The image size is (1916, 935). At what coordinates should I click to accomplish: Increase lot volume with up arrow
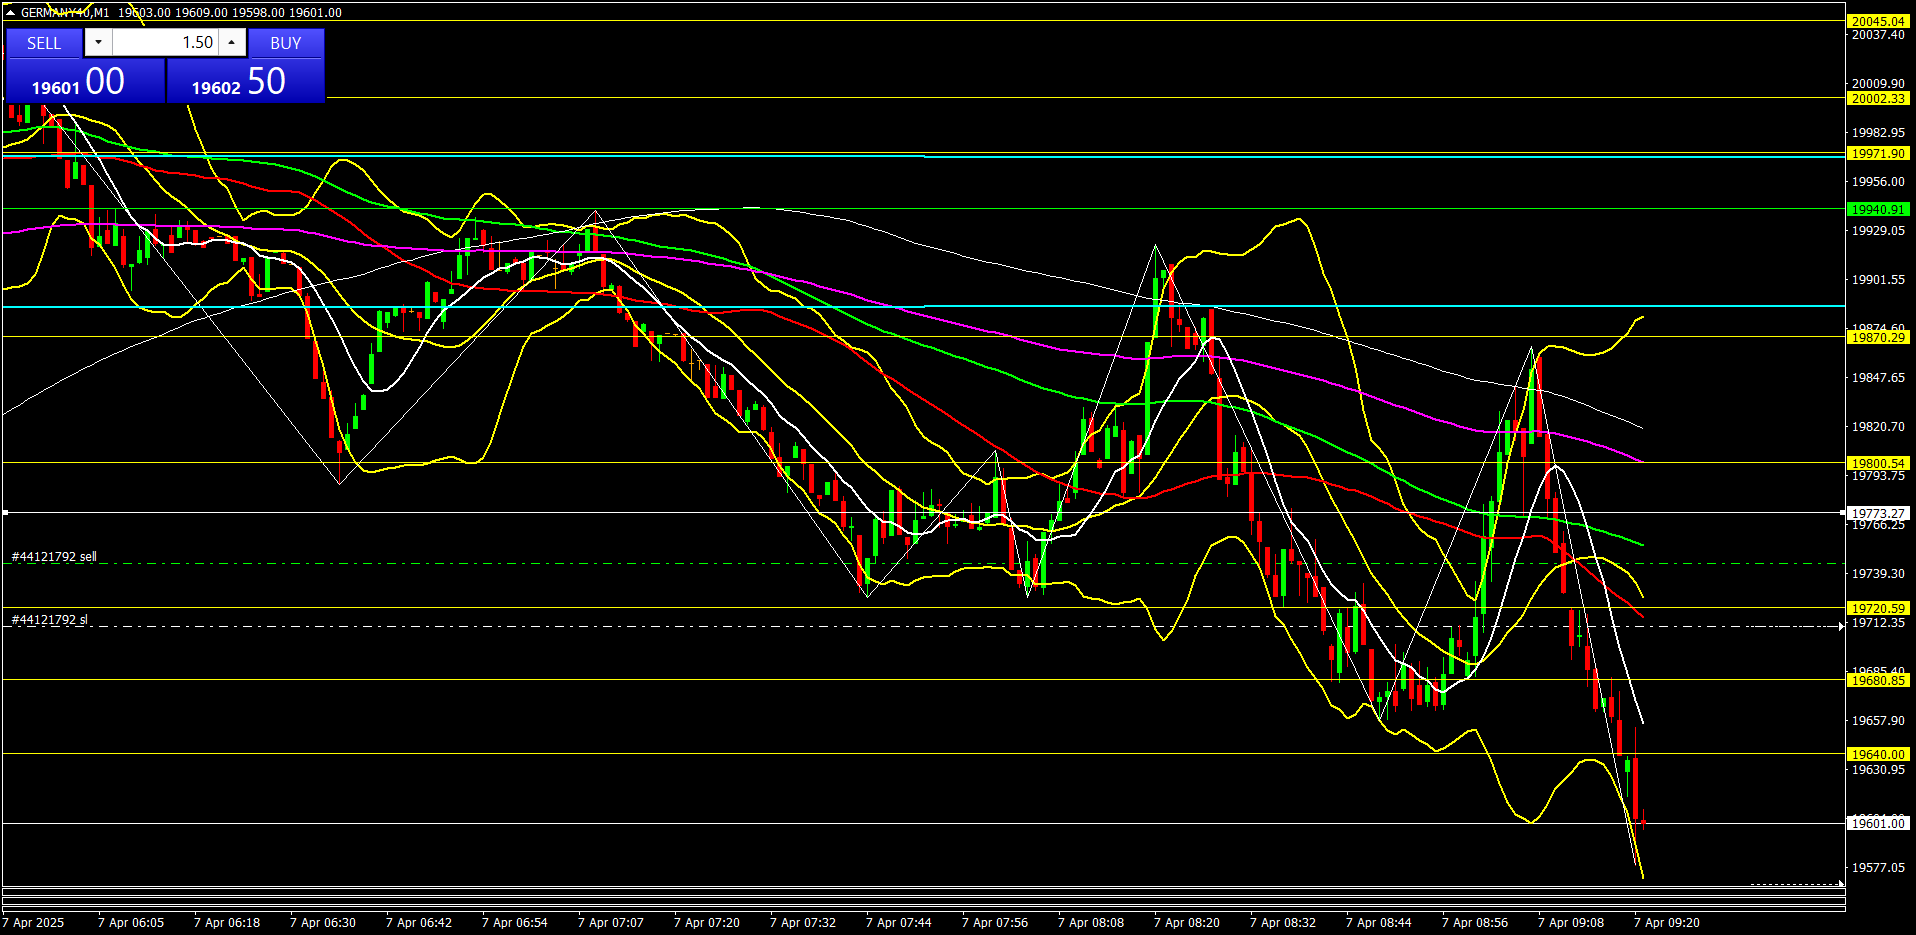coord(232,43)
